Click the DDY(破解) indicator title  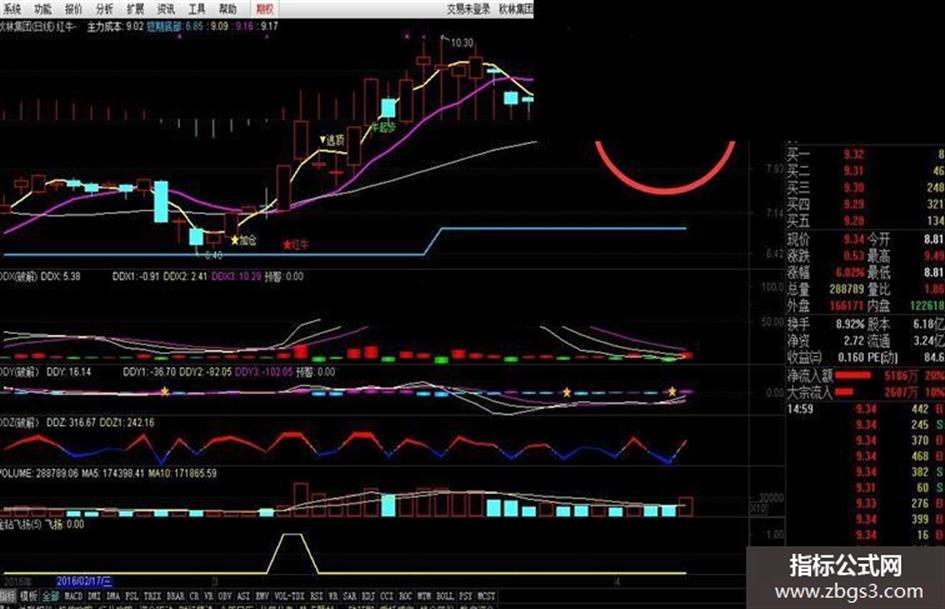[x=19, y=372]
